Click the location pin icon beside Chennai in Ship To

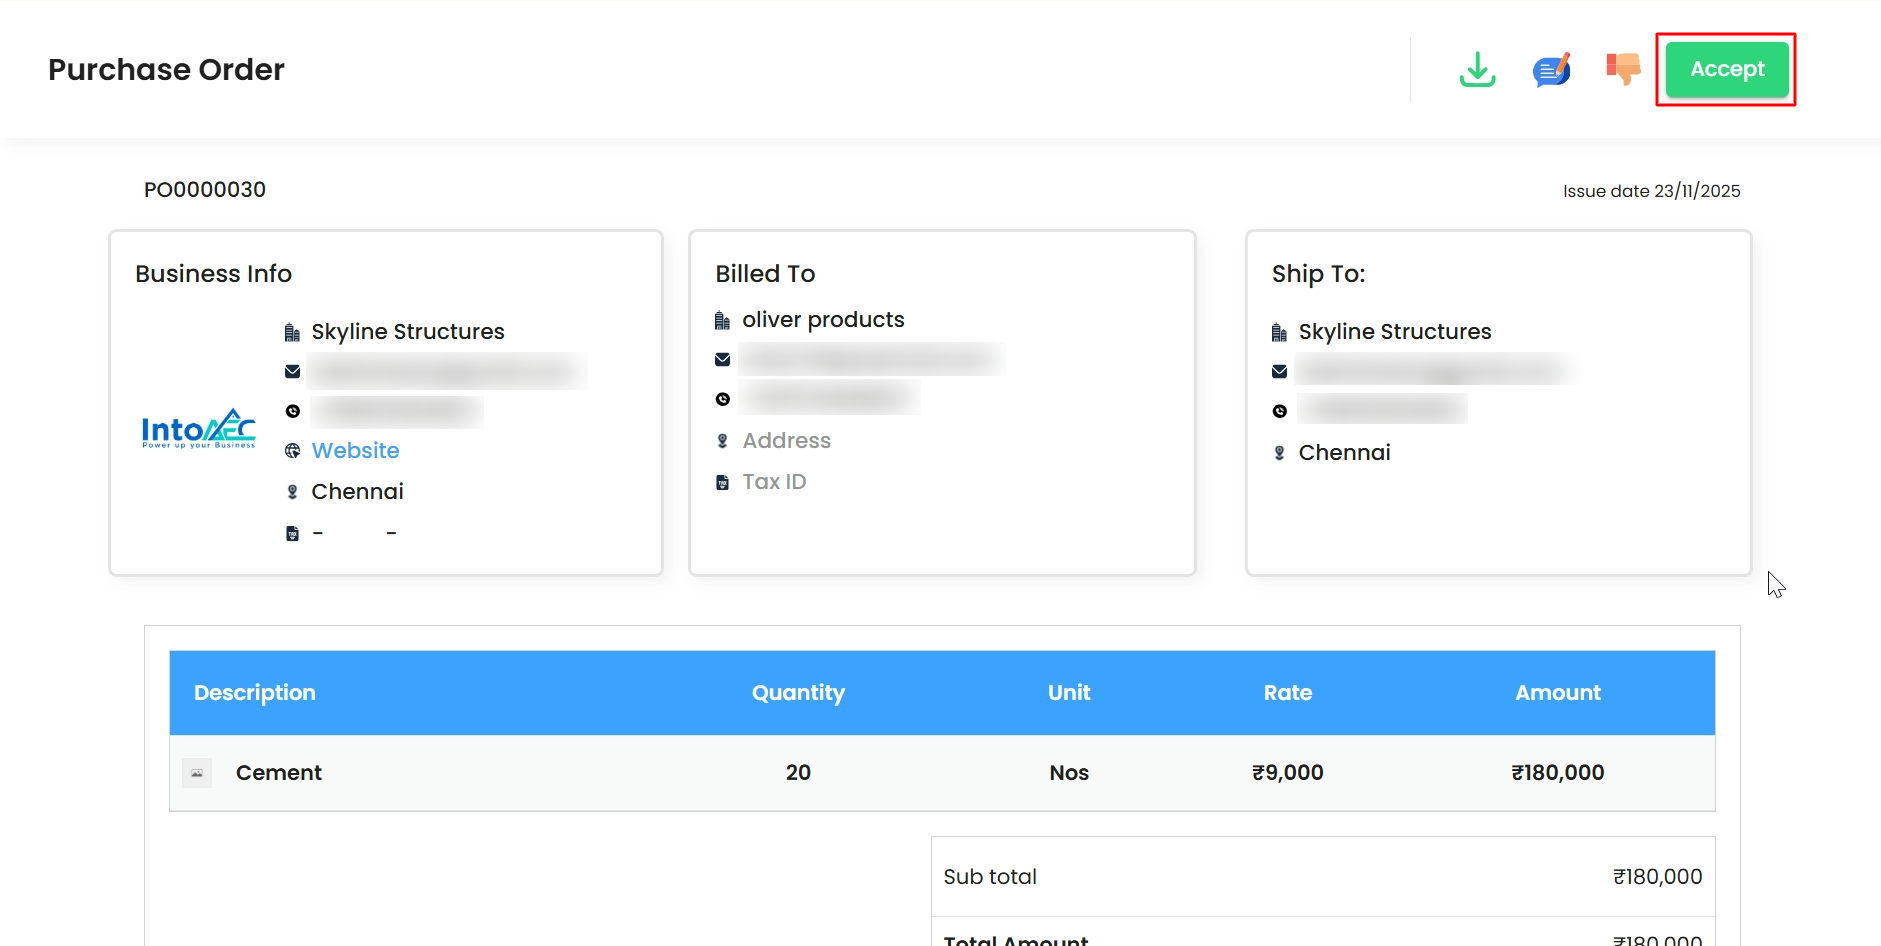pos(1280,453)
